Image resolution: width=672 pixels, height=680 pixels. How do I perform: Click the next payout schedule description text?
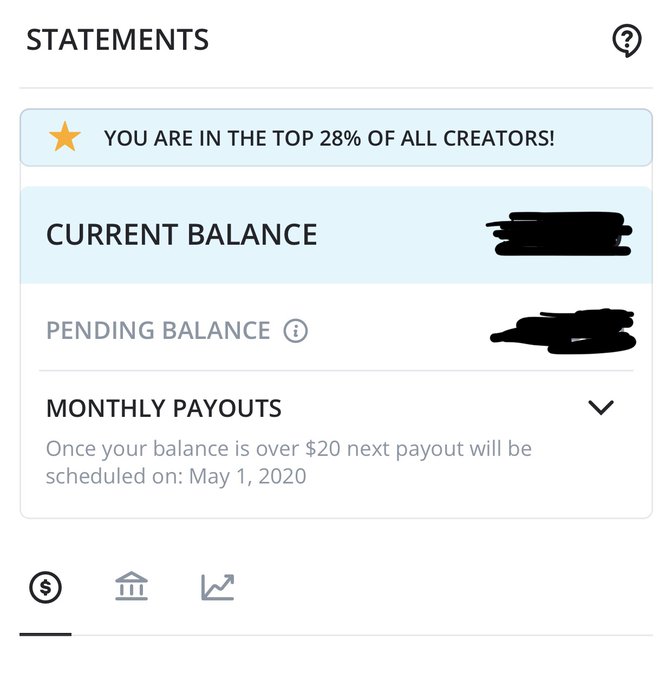(289, 462)
